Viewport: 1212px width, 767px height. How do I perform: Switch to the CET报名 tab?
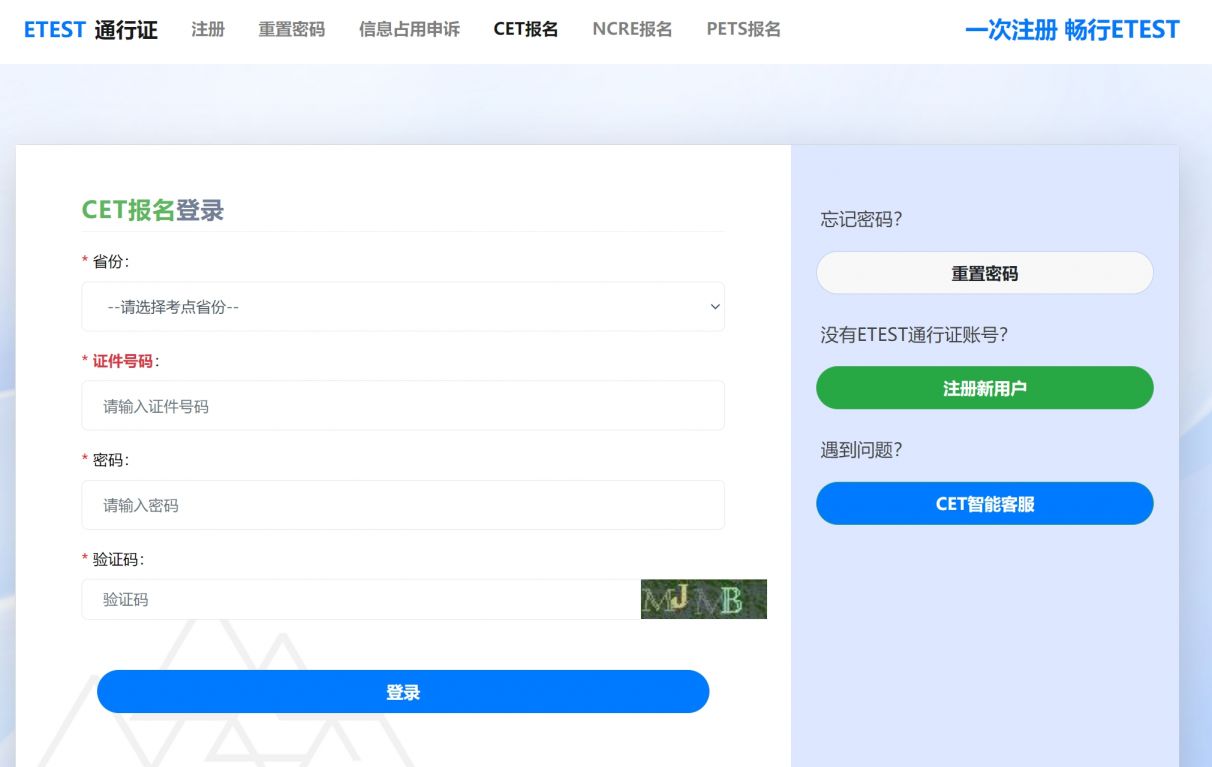[x=525, y=29]
